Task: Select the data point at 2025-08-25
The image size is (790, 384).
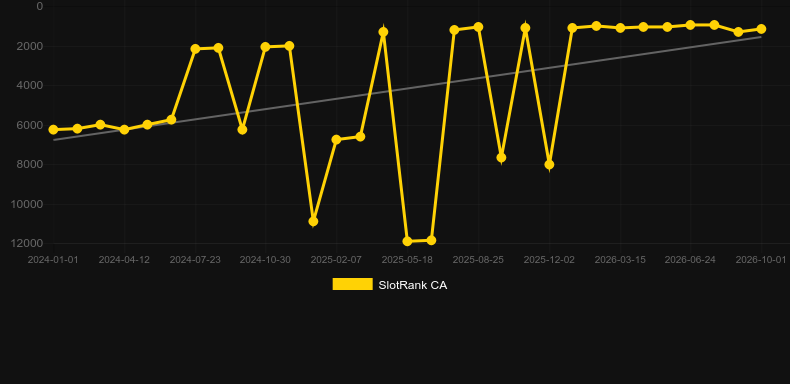Action: click(x=478, y=27)
